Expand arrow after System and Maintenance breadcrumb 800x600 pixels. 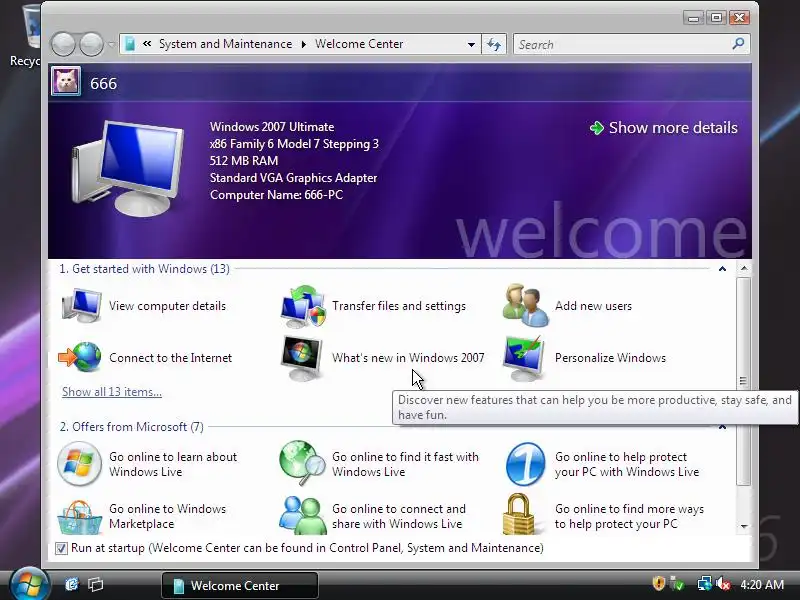tap(304, 44)
